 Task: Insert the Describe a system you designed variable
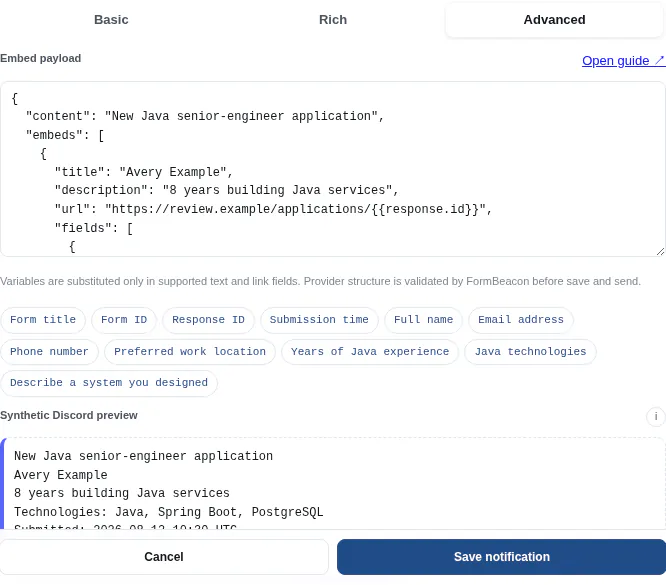click(109, 383)
